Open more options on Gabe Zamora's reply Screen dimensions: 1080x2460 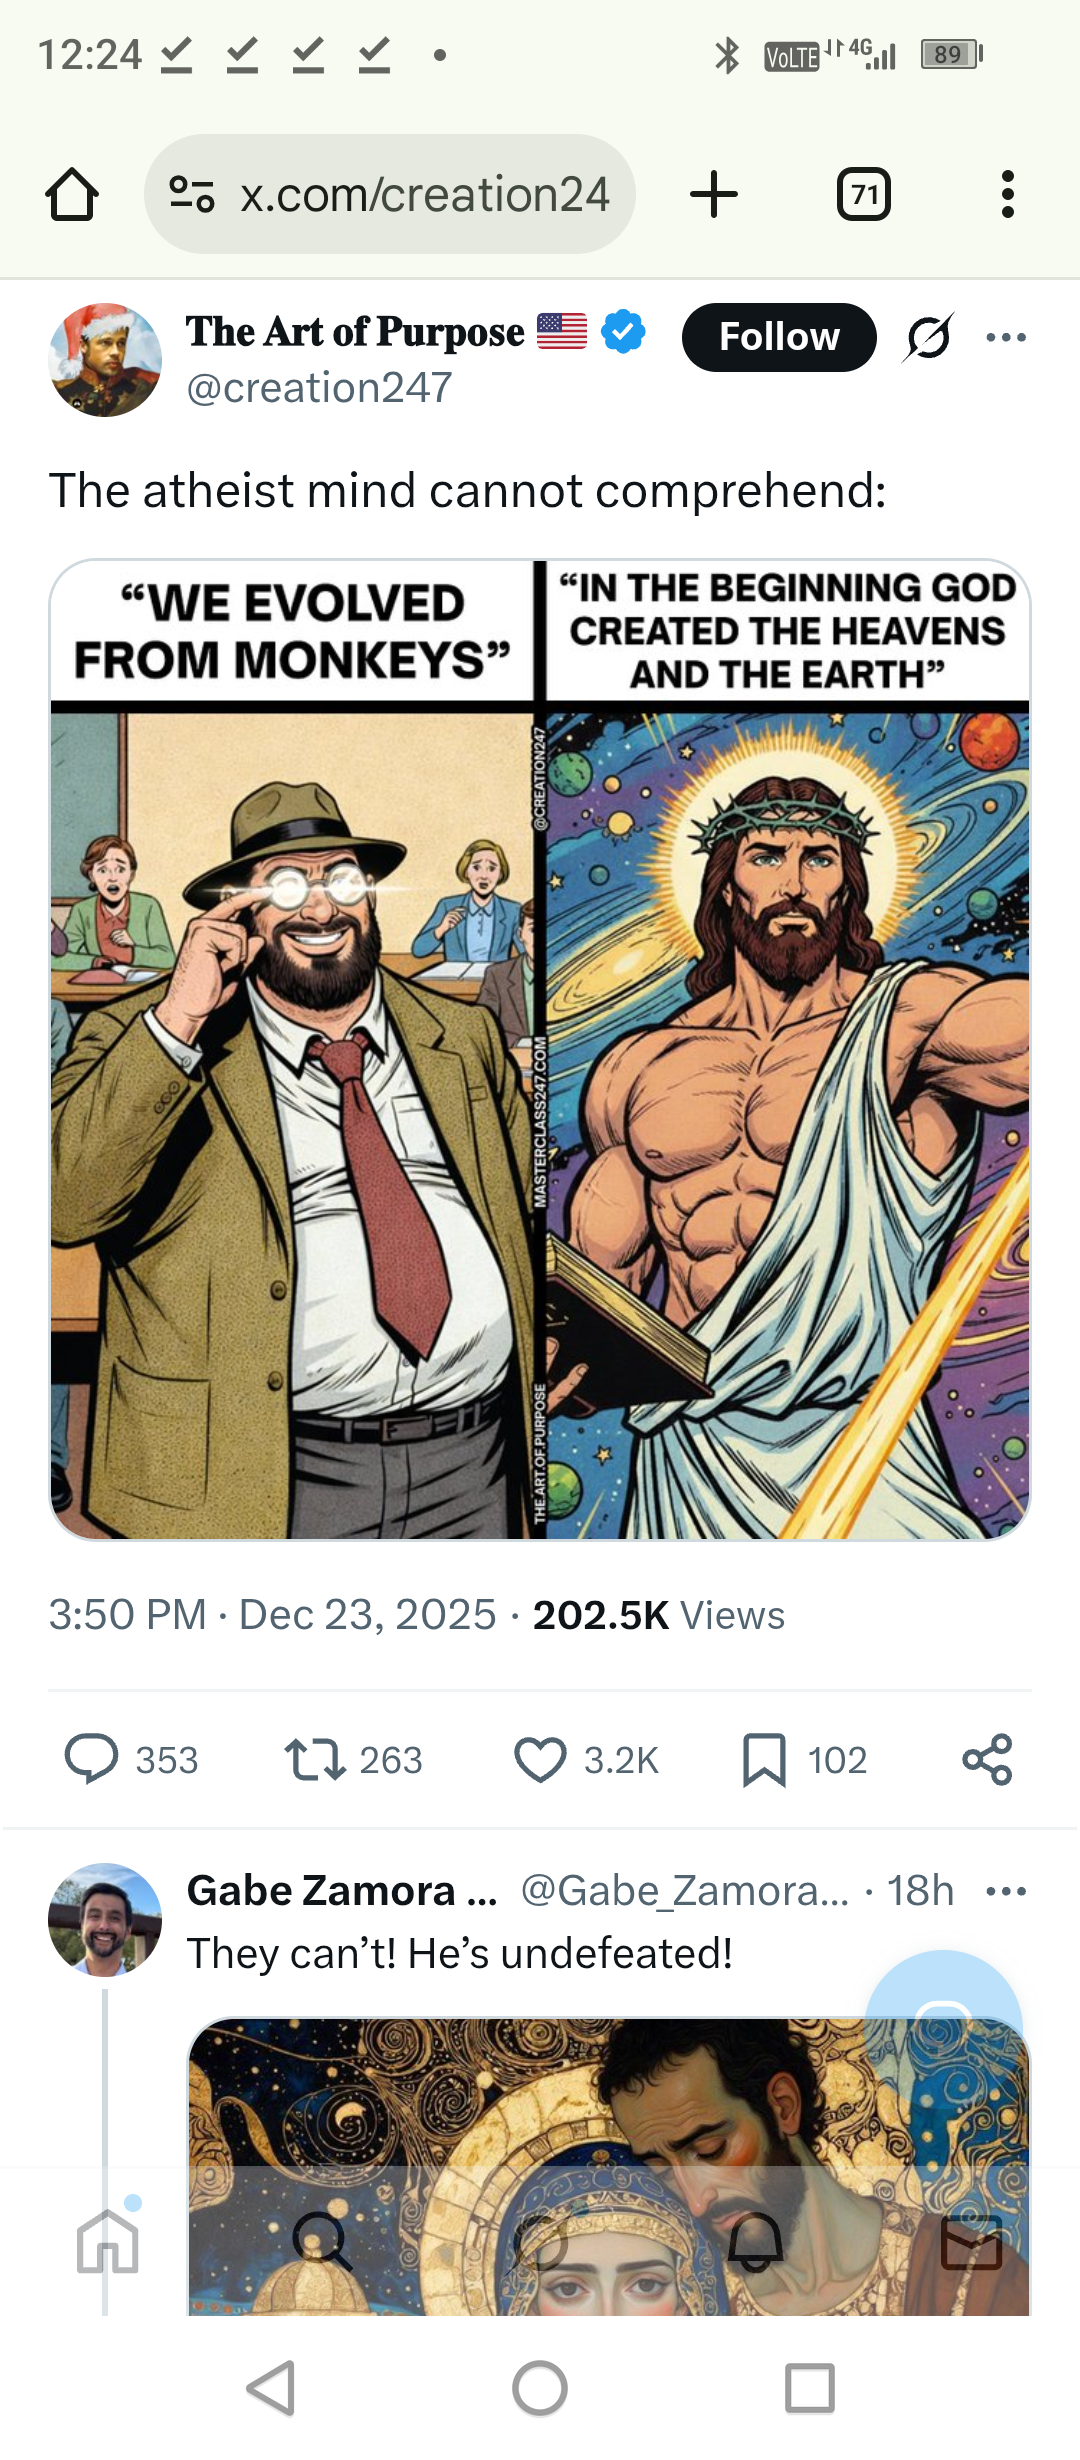(x=1005, y=1891)
